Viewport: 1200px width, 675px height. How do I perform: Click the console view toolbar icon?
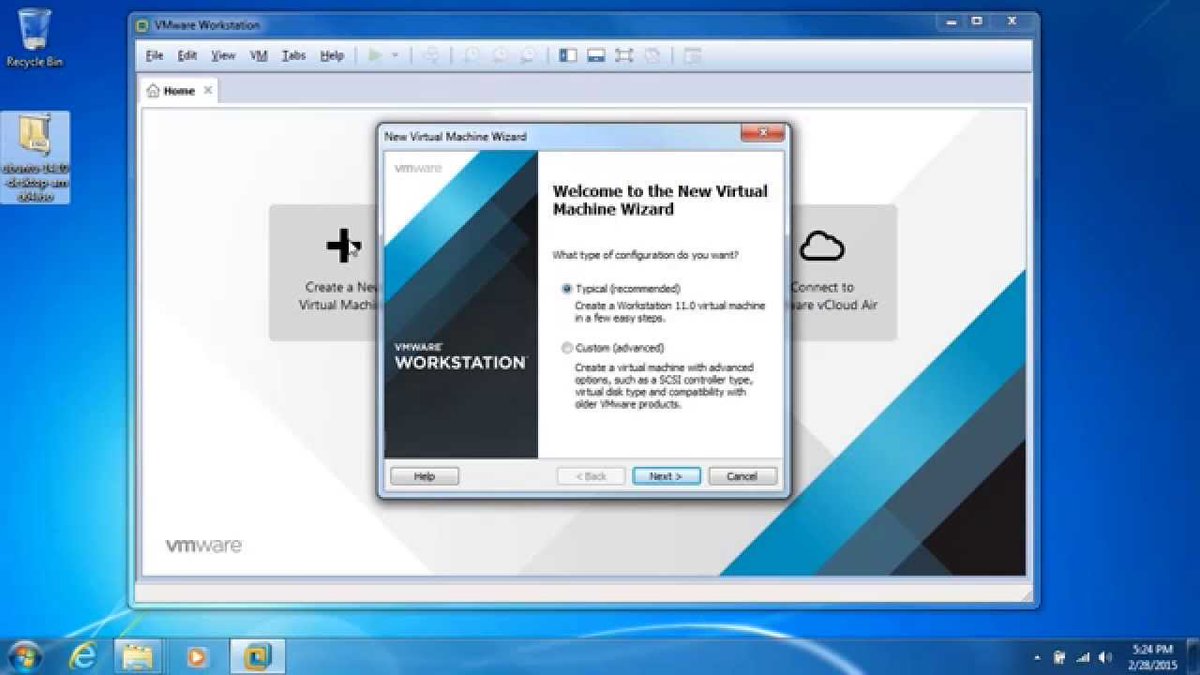point(693,56)
